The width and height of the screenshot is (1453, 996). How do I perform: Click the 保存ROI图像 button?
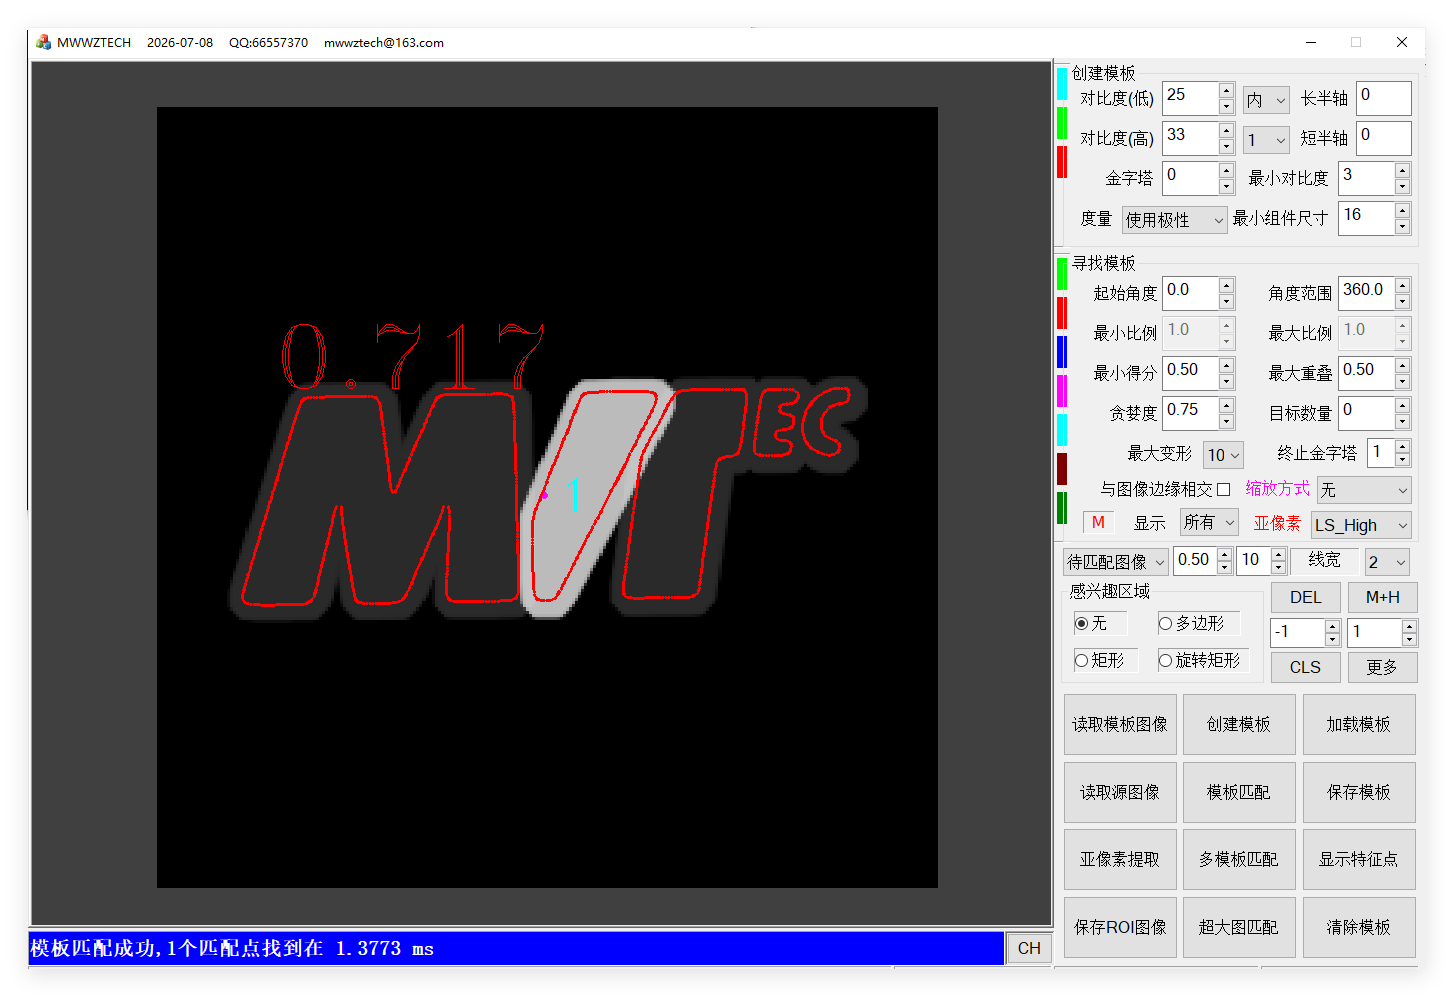(x=1120, y=927)
